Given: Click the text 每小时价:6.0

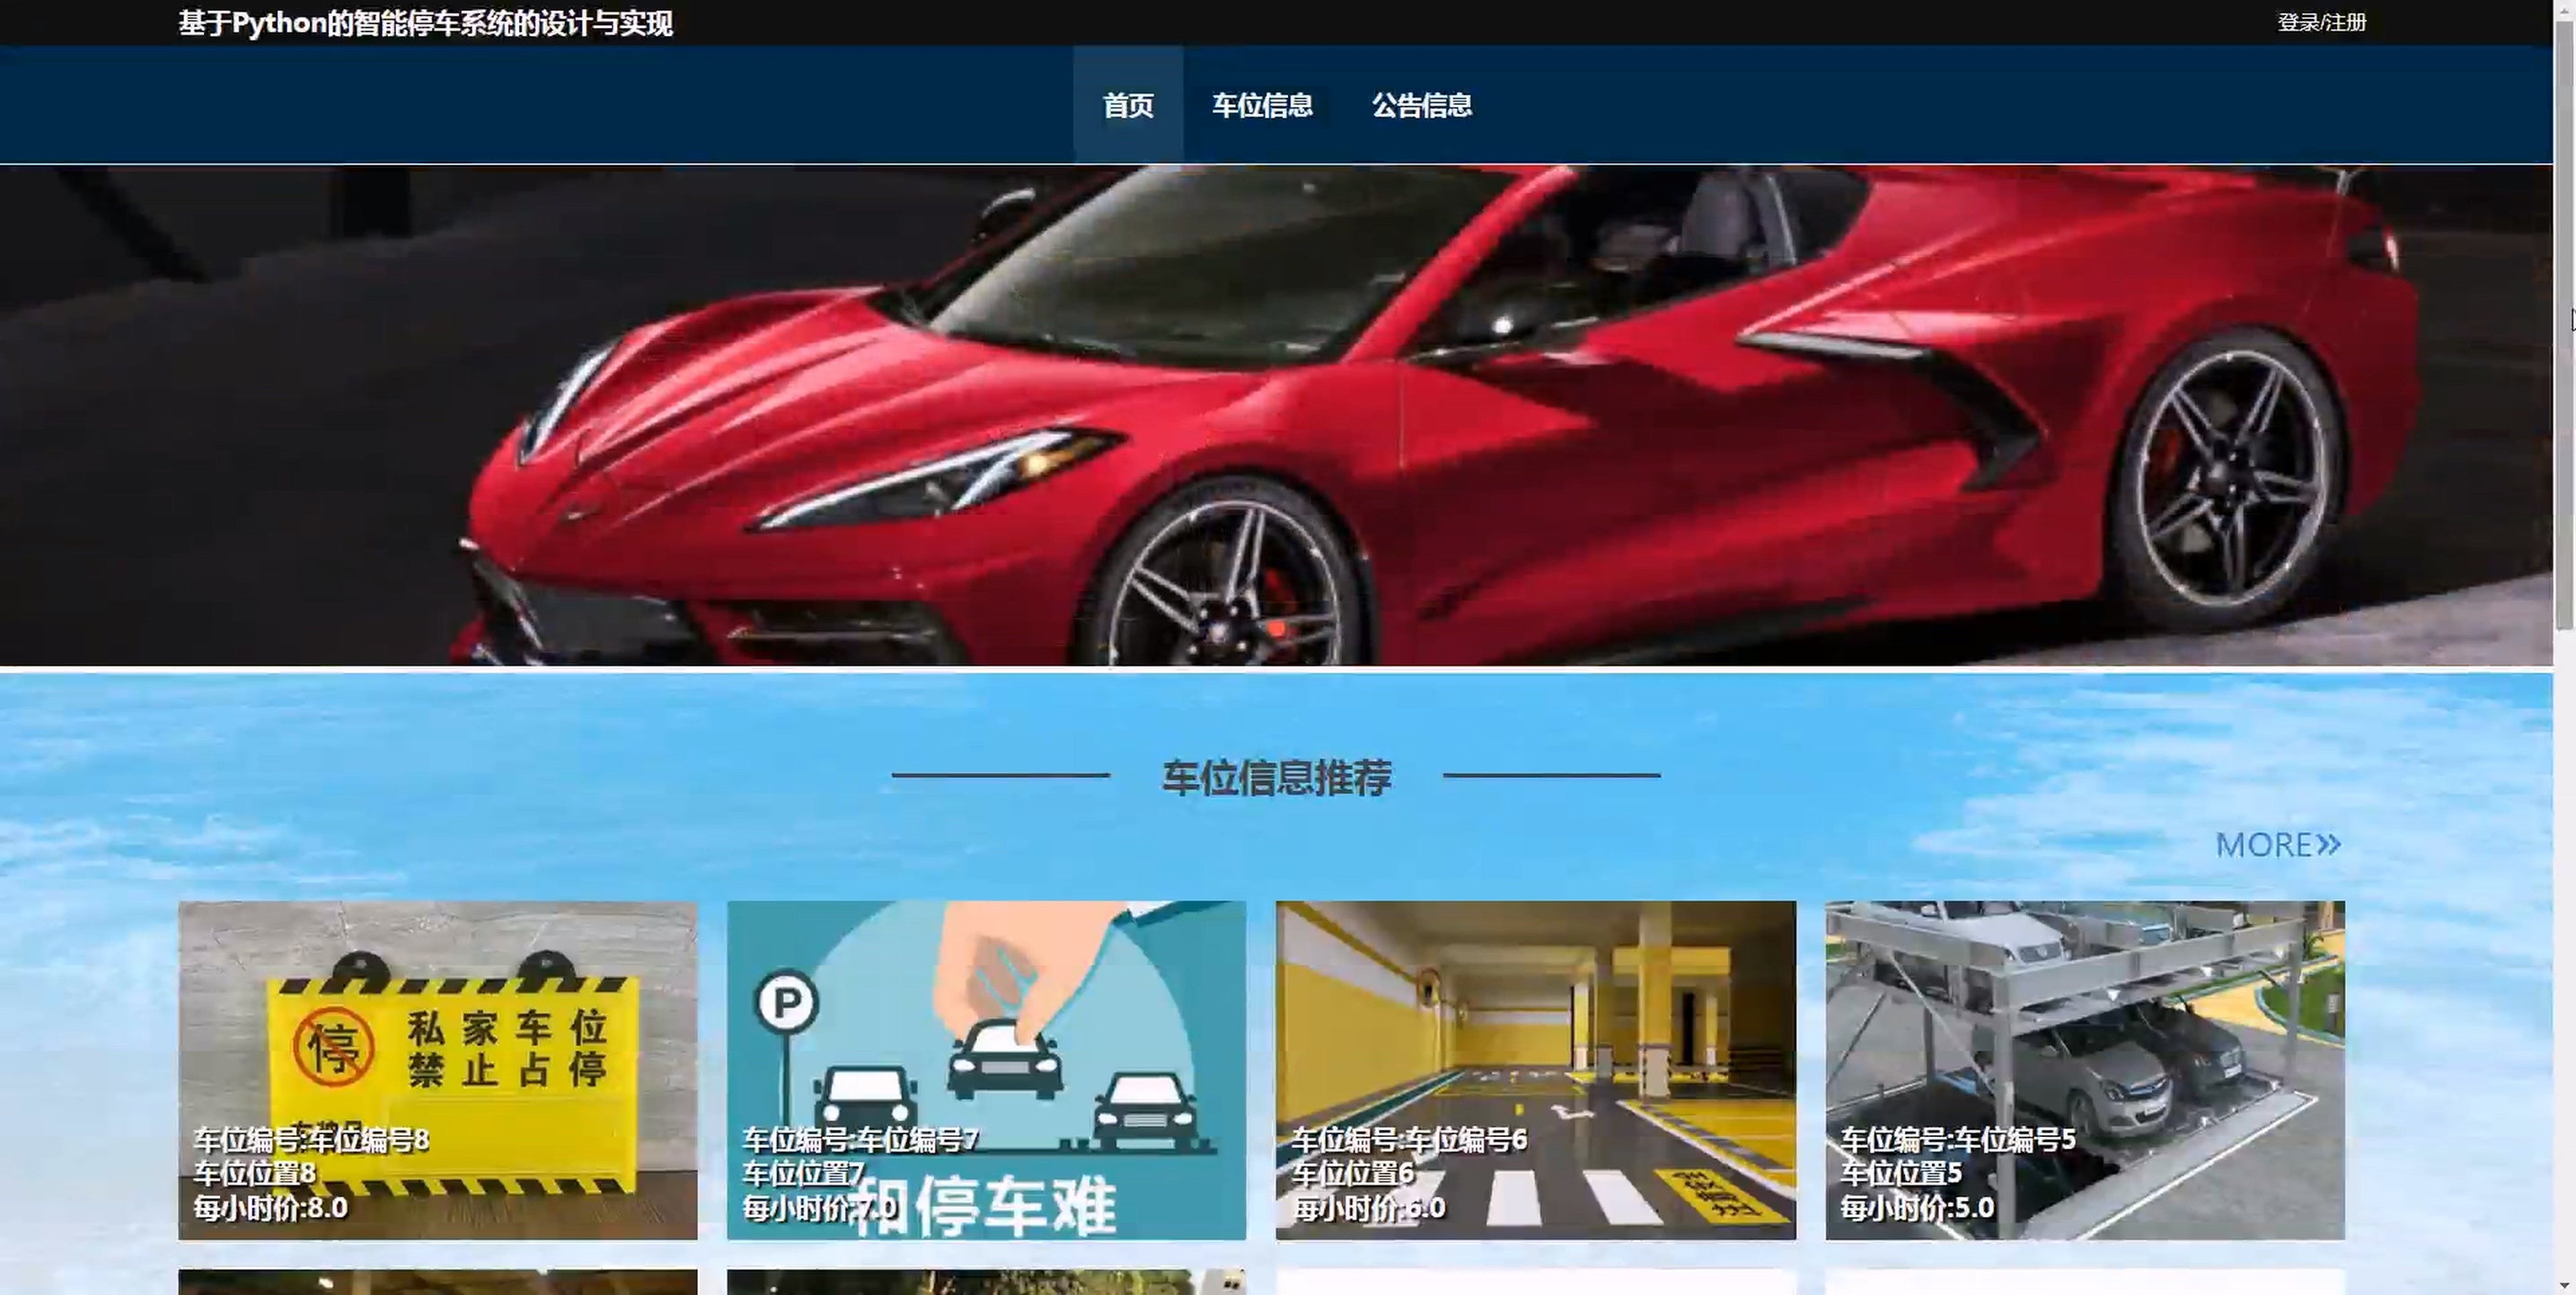Looking at the screenshot, I should point(1368,1208).
